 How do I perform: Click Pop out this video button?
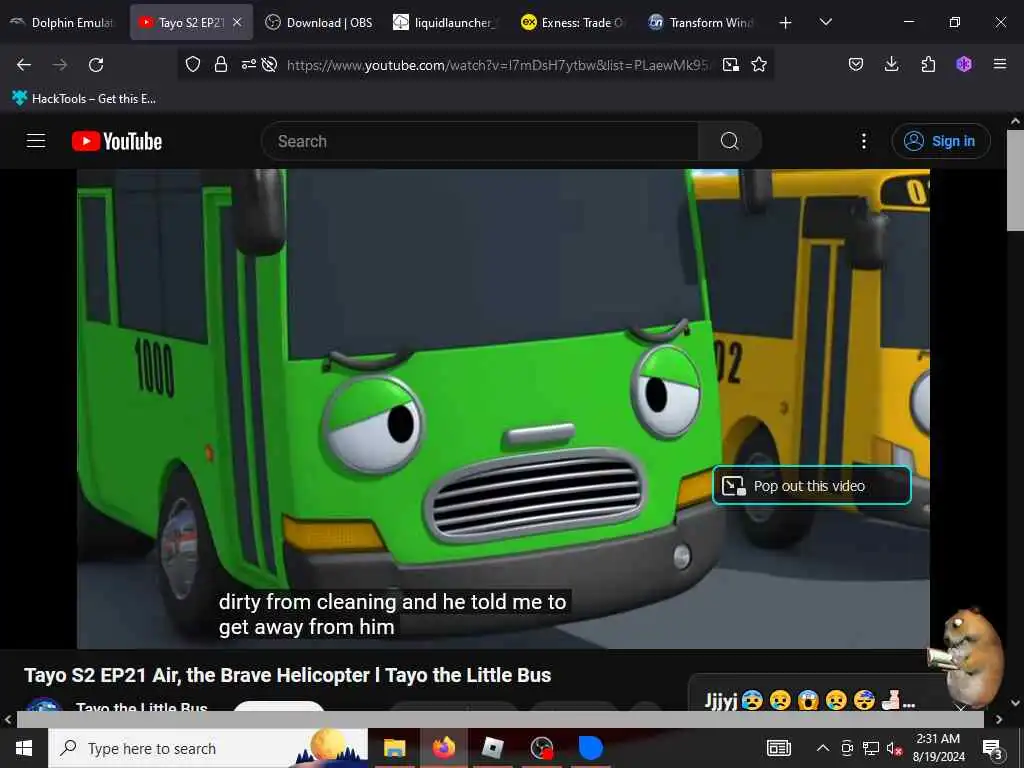(x=811, y=485)
